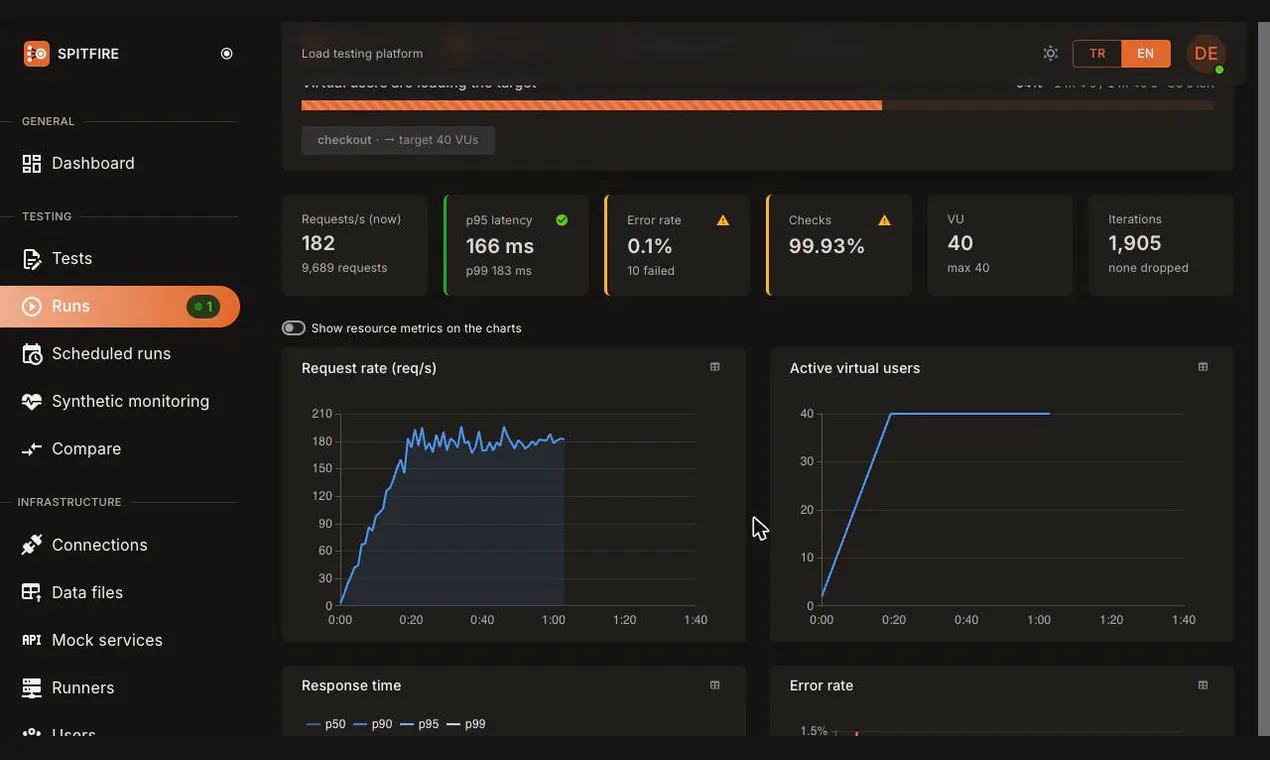Viewport: 1270px width, 760px height.
Task: Click the 10 failed text
Action: 651,271
